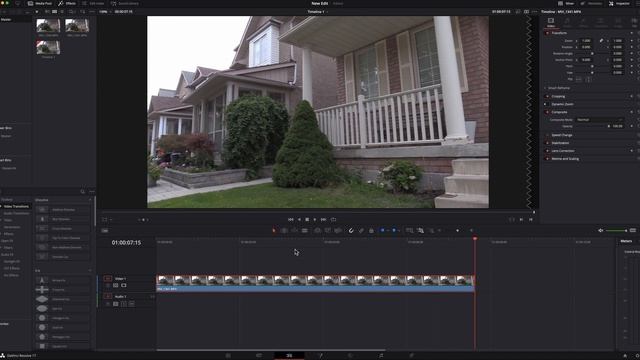Screen dimensions: 640x360
Task: Open the Color page tab
Action: (350, 356)
